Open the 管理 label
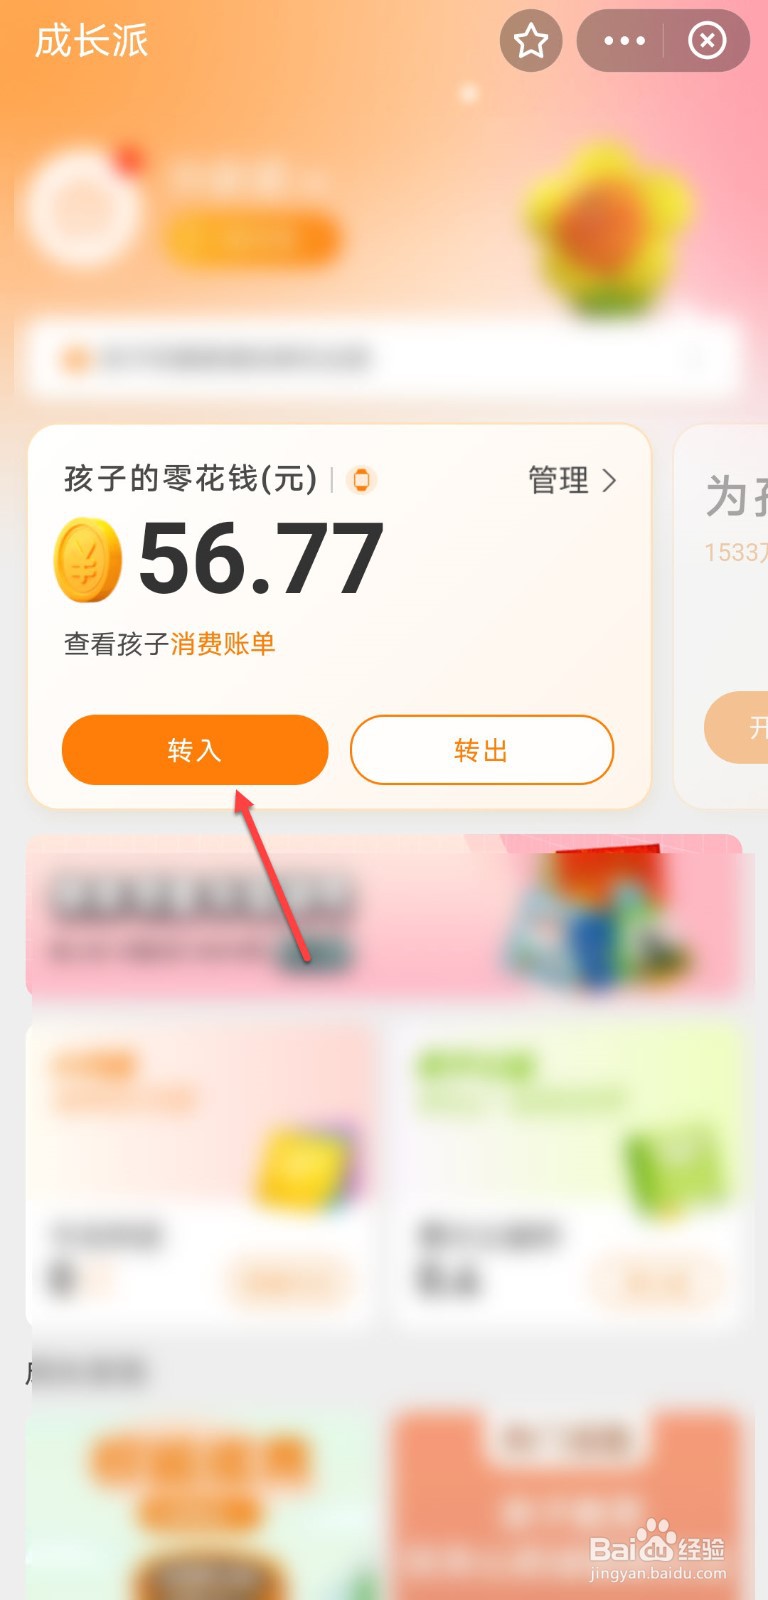Image resolution: width=768 pixels, height=1600 pixels. click(558, 481)
